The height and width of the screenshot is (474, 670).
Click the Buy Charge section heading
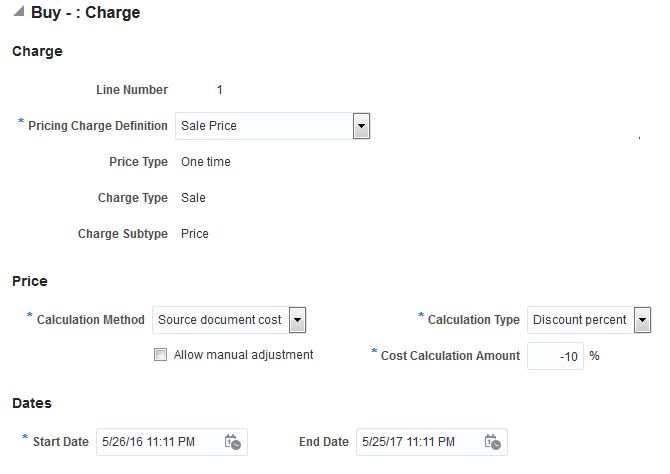pos(86,13)
